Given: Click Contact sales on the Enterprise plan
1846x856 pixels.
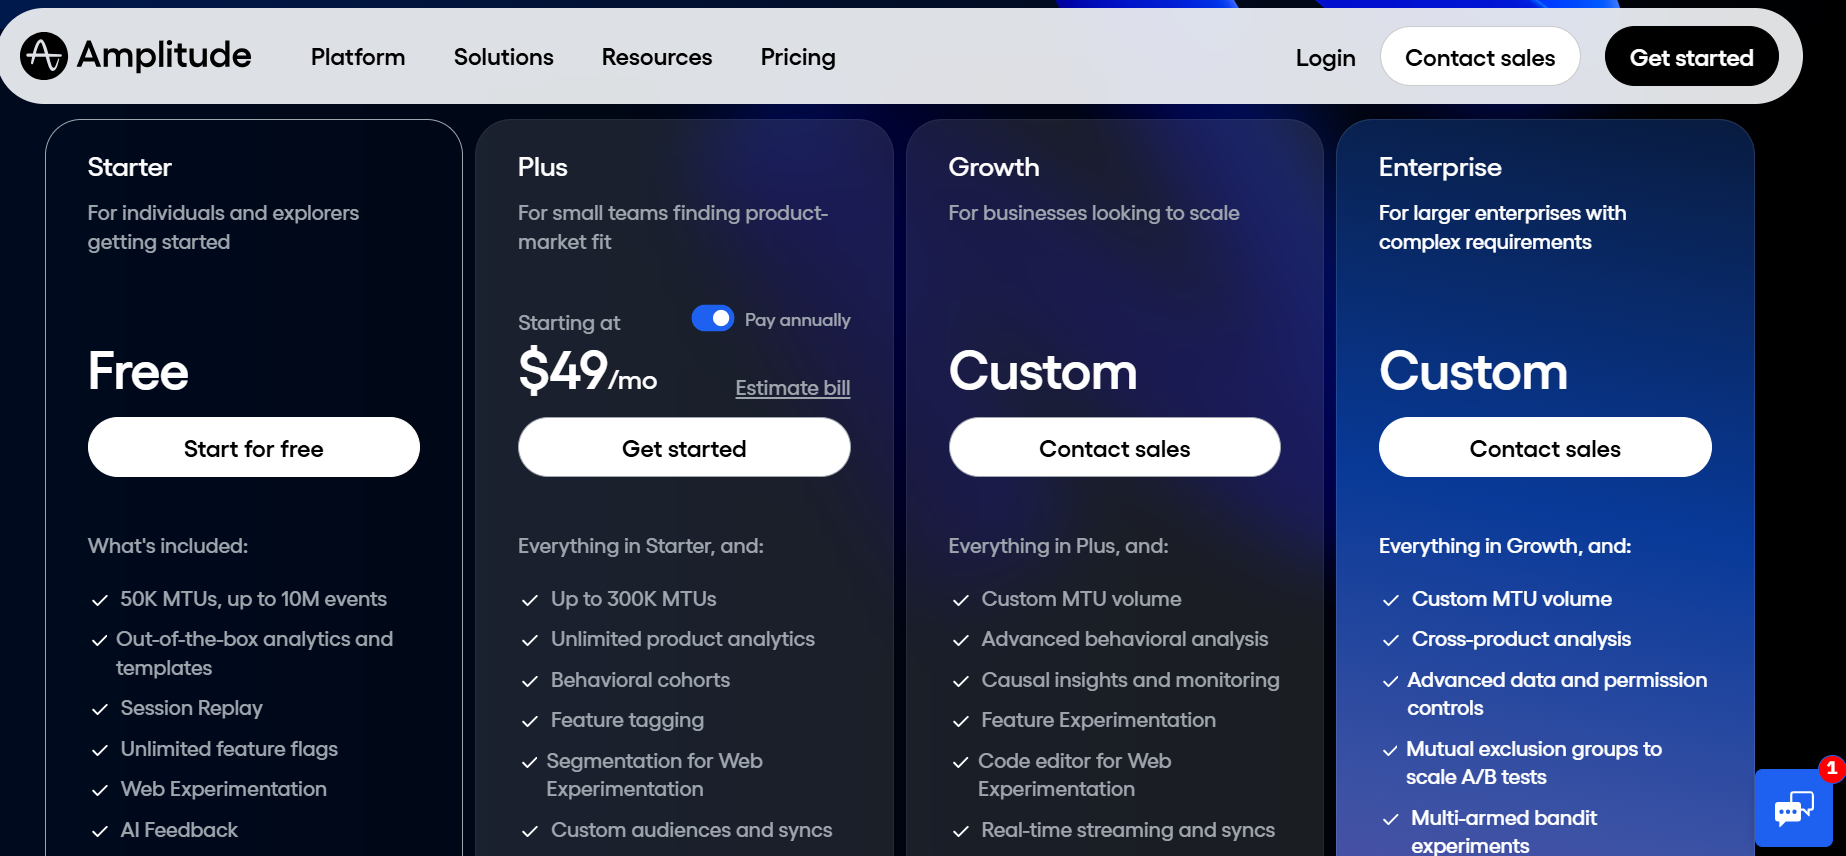Looking at the screenshot, I should [x=1544, y=447].
